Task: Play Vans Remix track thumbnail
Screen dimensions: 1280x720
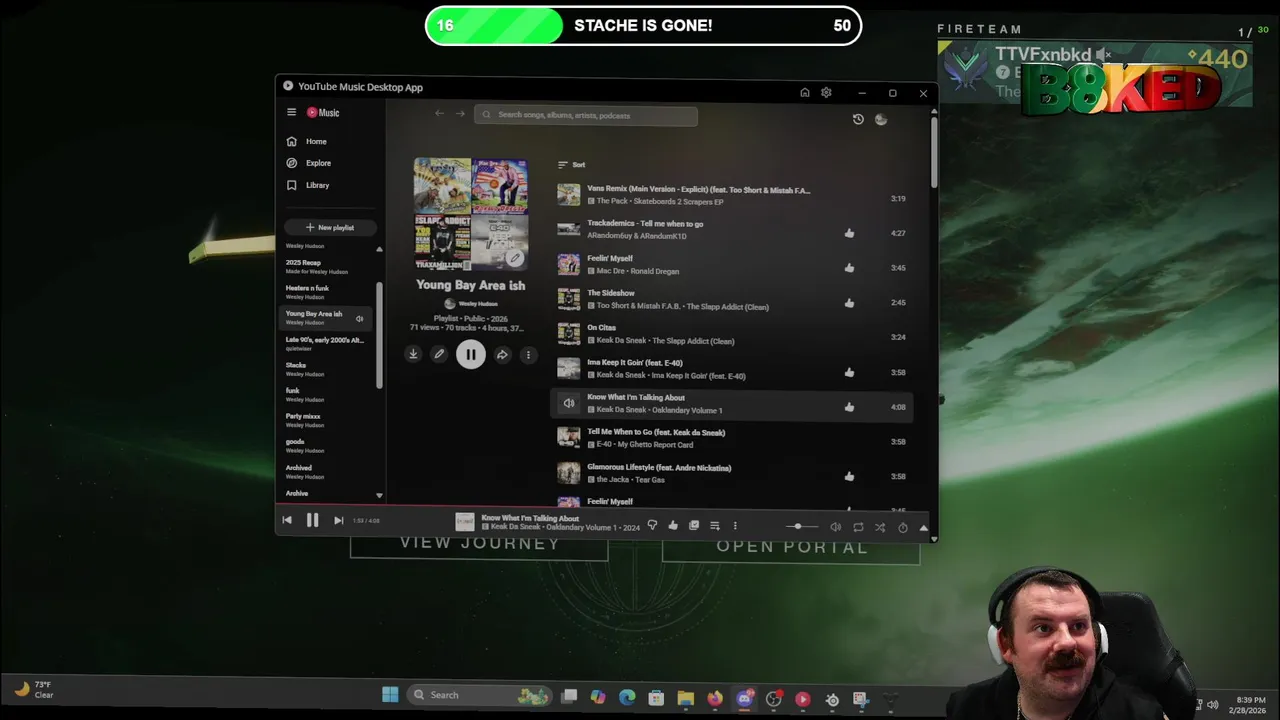Action: point(568,195)
